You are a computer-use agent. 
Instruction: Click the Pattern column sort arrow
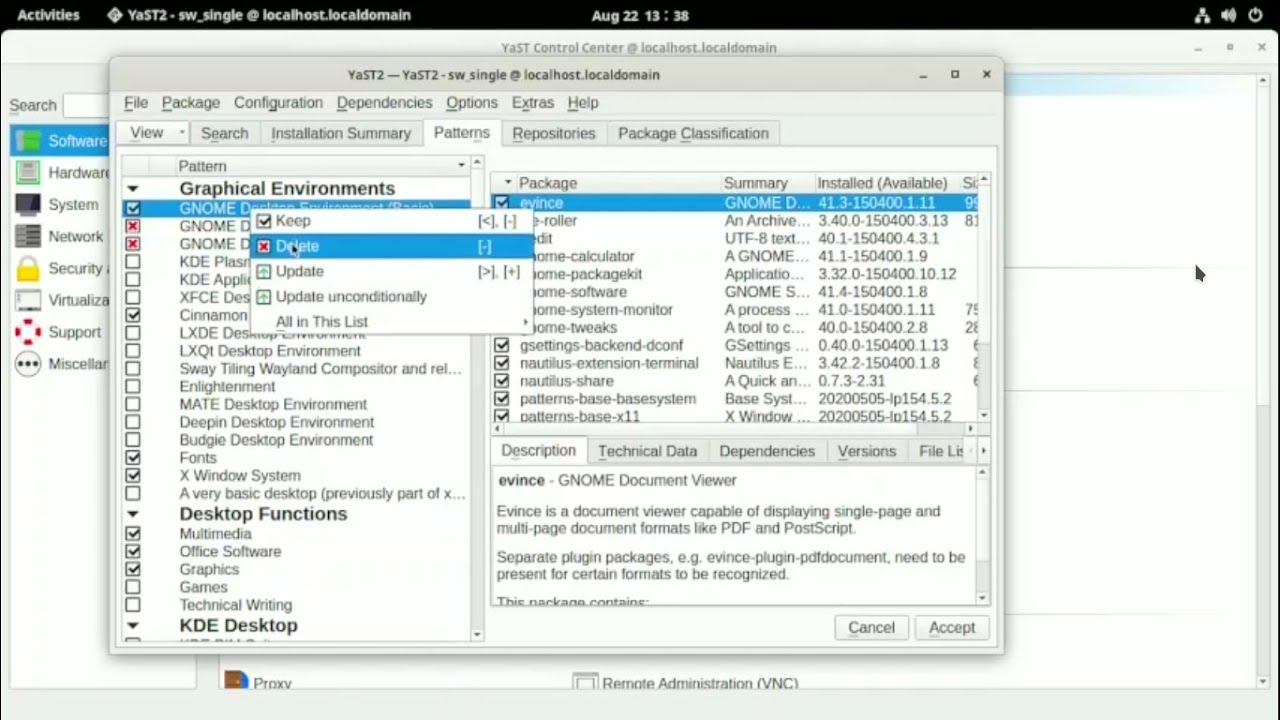(x=461, y=165)
